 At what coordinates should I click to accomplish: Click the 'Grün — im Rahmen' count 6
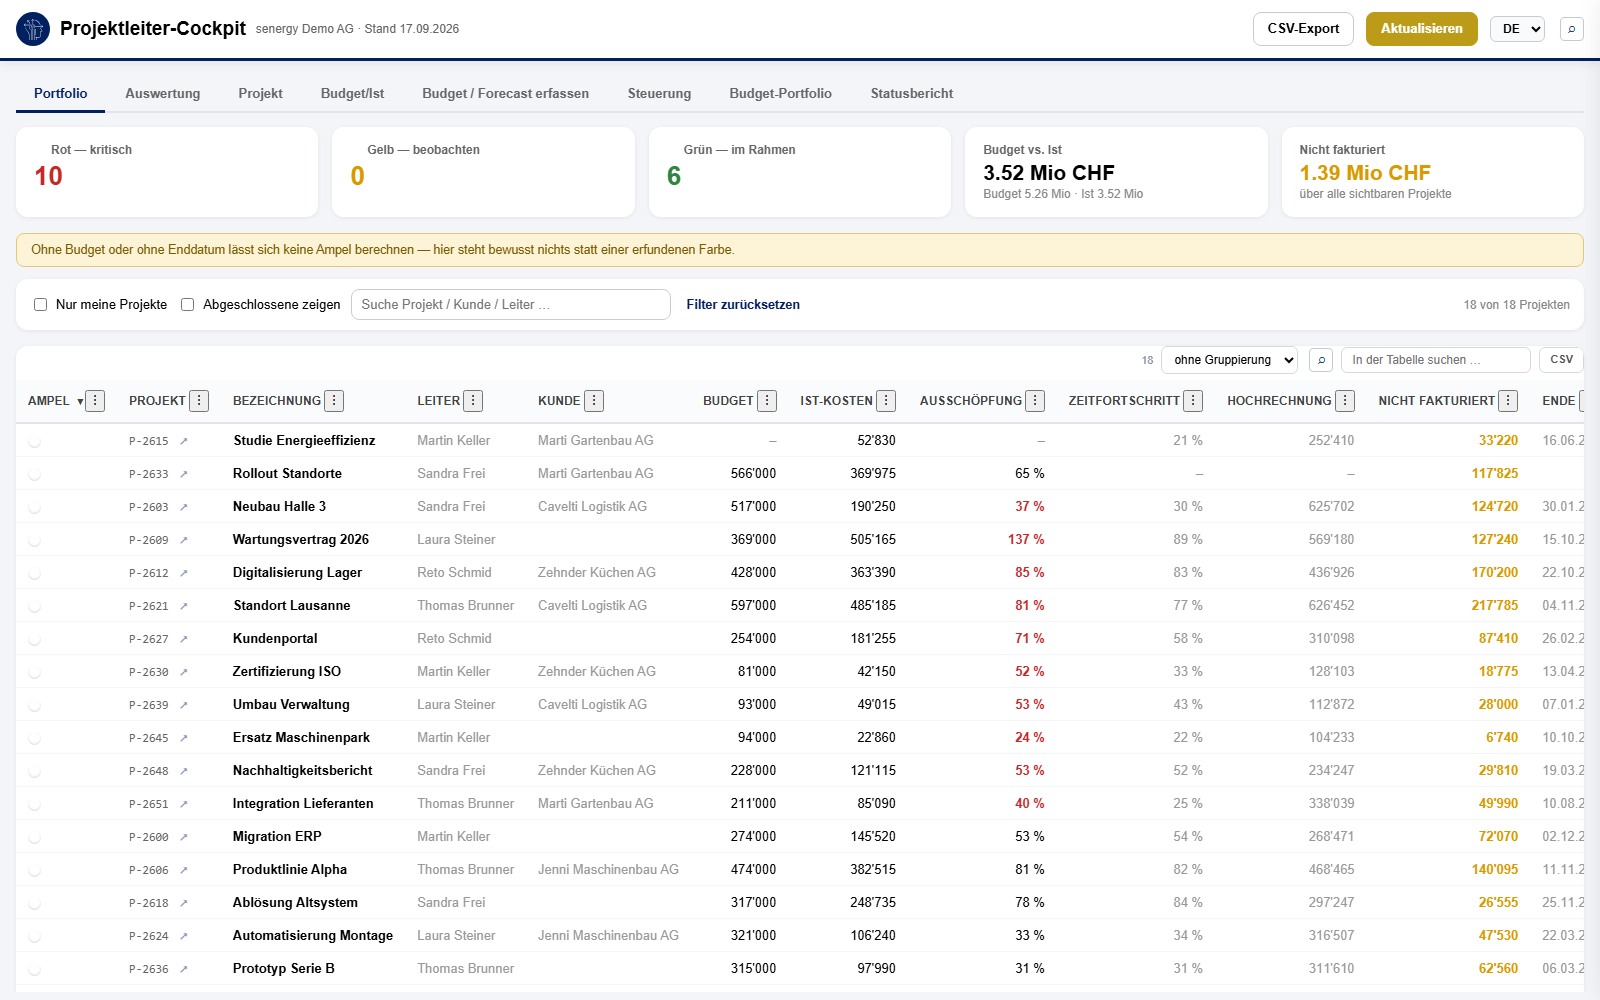click(x=674, y=176)
